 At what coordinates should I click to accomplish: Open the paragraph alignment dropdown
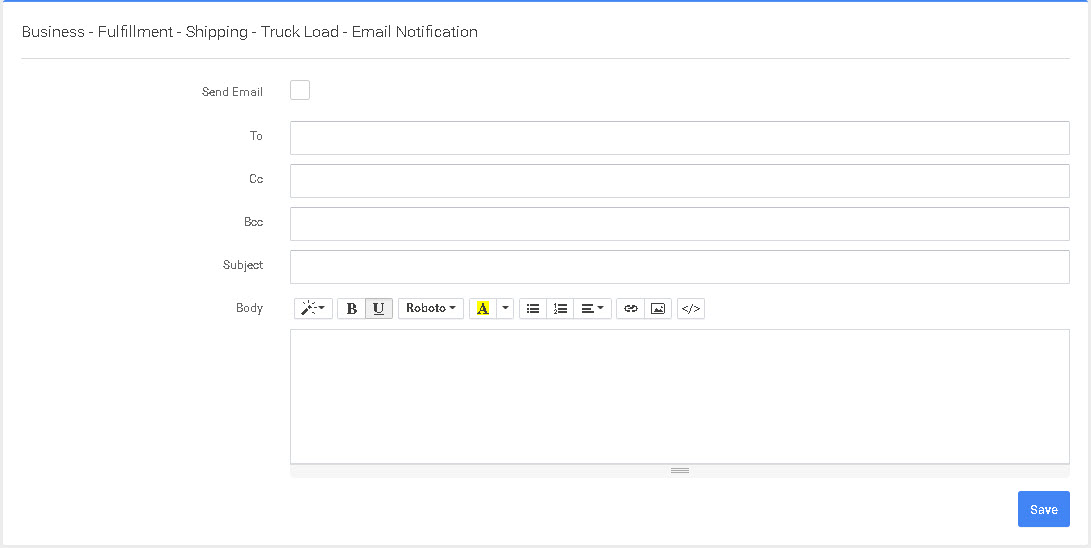[593, 309]
